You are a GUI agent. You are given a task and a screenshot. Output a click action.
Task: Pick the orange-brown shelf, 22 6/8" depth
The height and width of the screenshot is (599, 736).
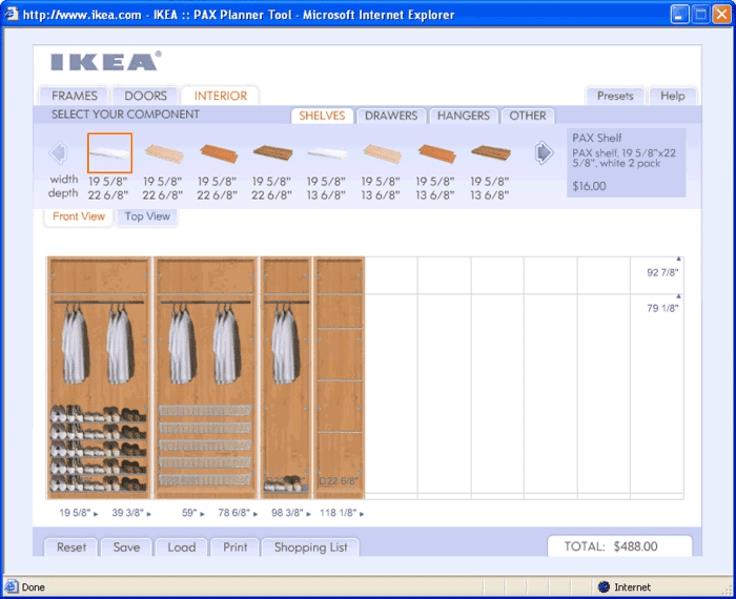pos(218,154)
